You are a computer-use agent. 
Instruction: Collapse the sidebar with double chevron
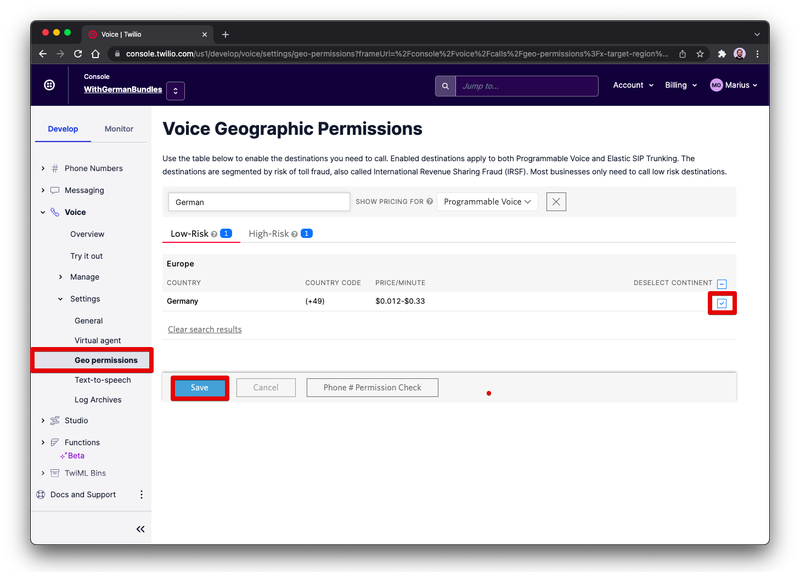pos(140,529)
